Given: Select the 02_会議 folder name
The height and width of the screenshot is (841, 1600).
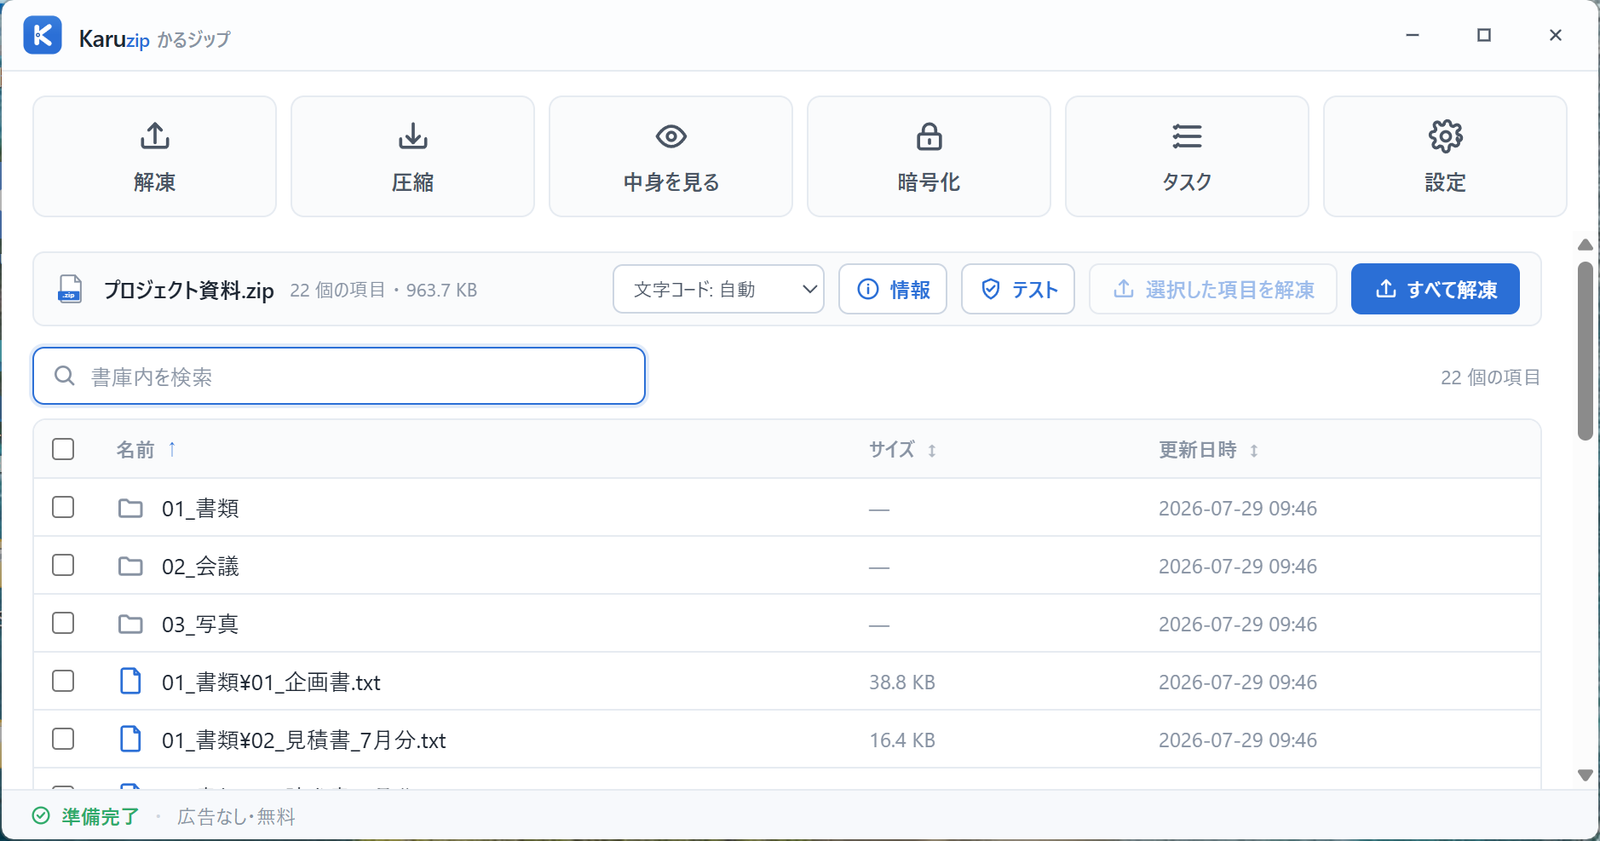Looking at the screenshot, I should tap(200, 566).
